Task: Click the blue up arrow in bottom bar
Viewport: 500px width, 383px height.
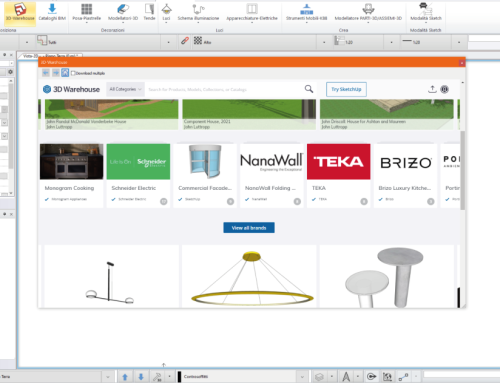Action: (125, 377)
